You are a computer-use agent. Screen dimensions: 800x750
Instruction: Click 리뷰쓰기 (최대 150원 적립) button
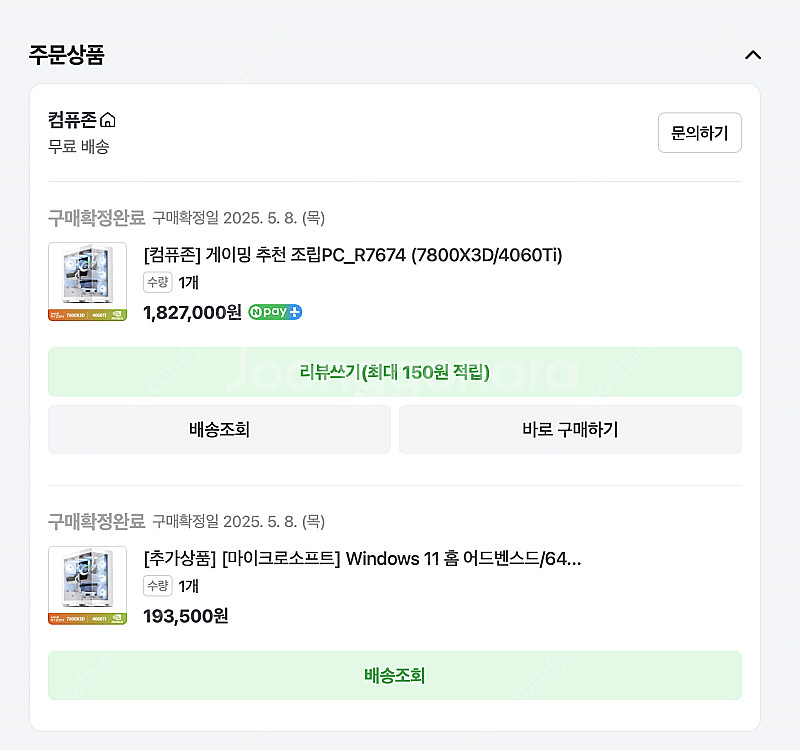tap(394, 372)
